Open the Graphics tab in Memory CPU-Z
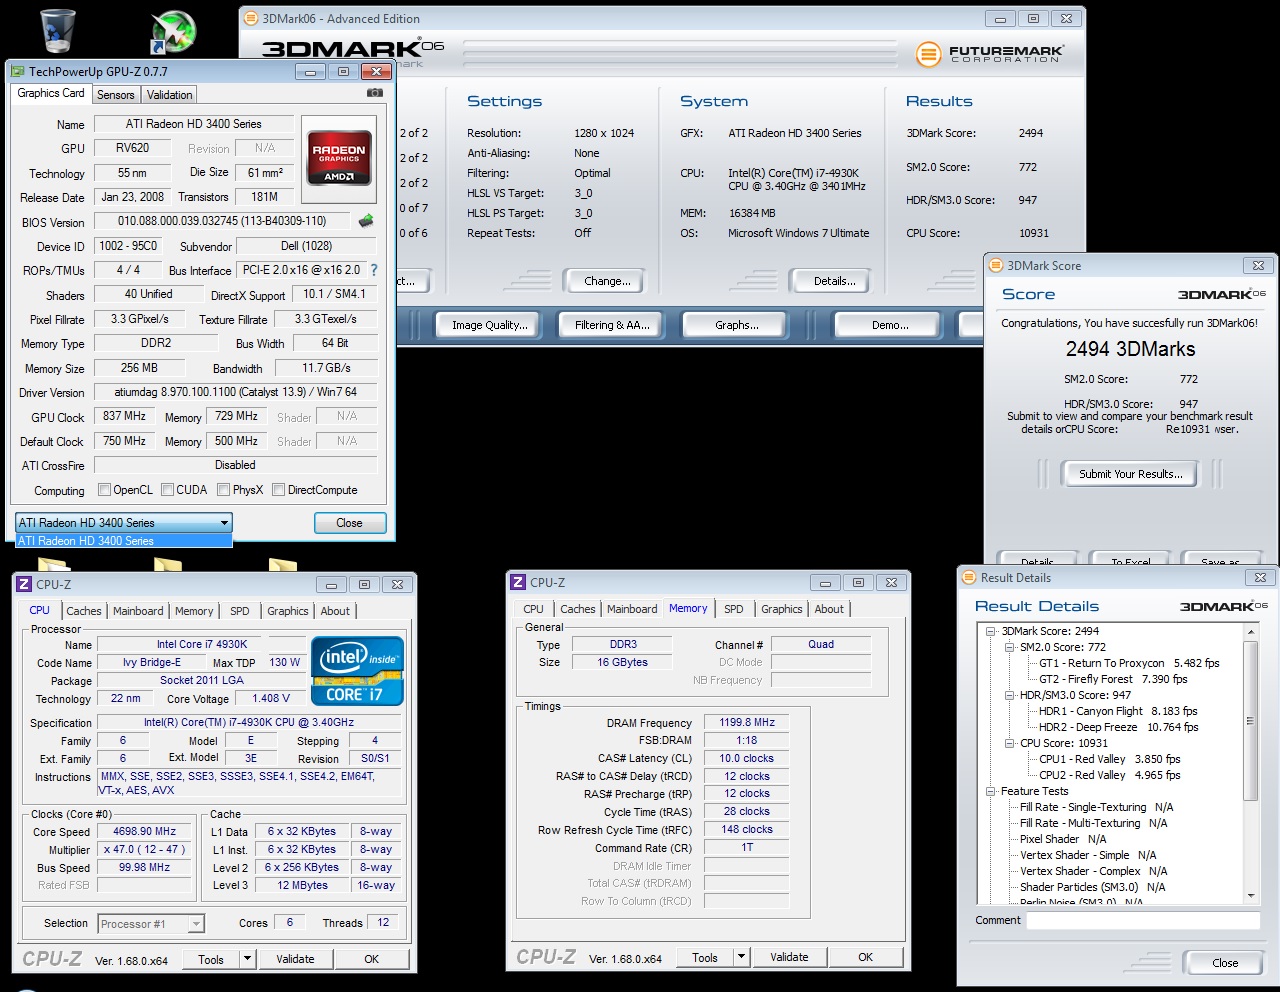 point(782,609)
